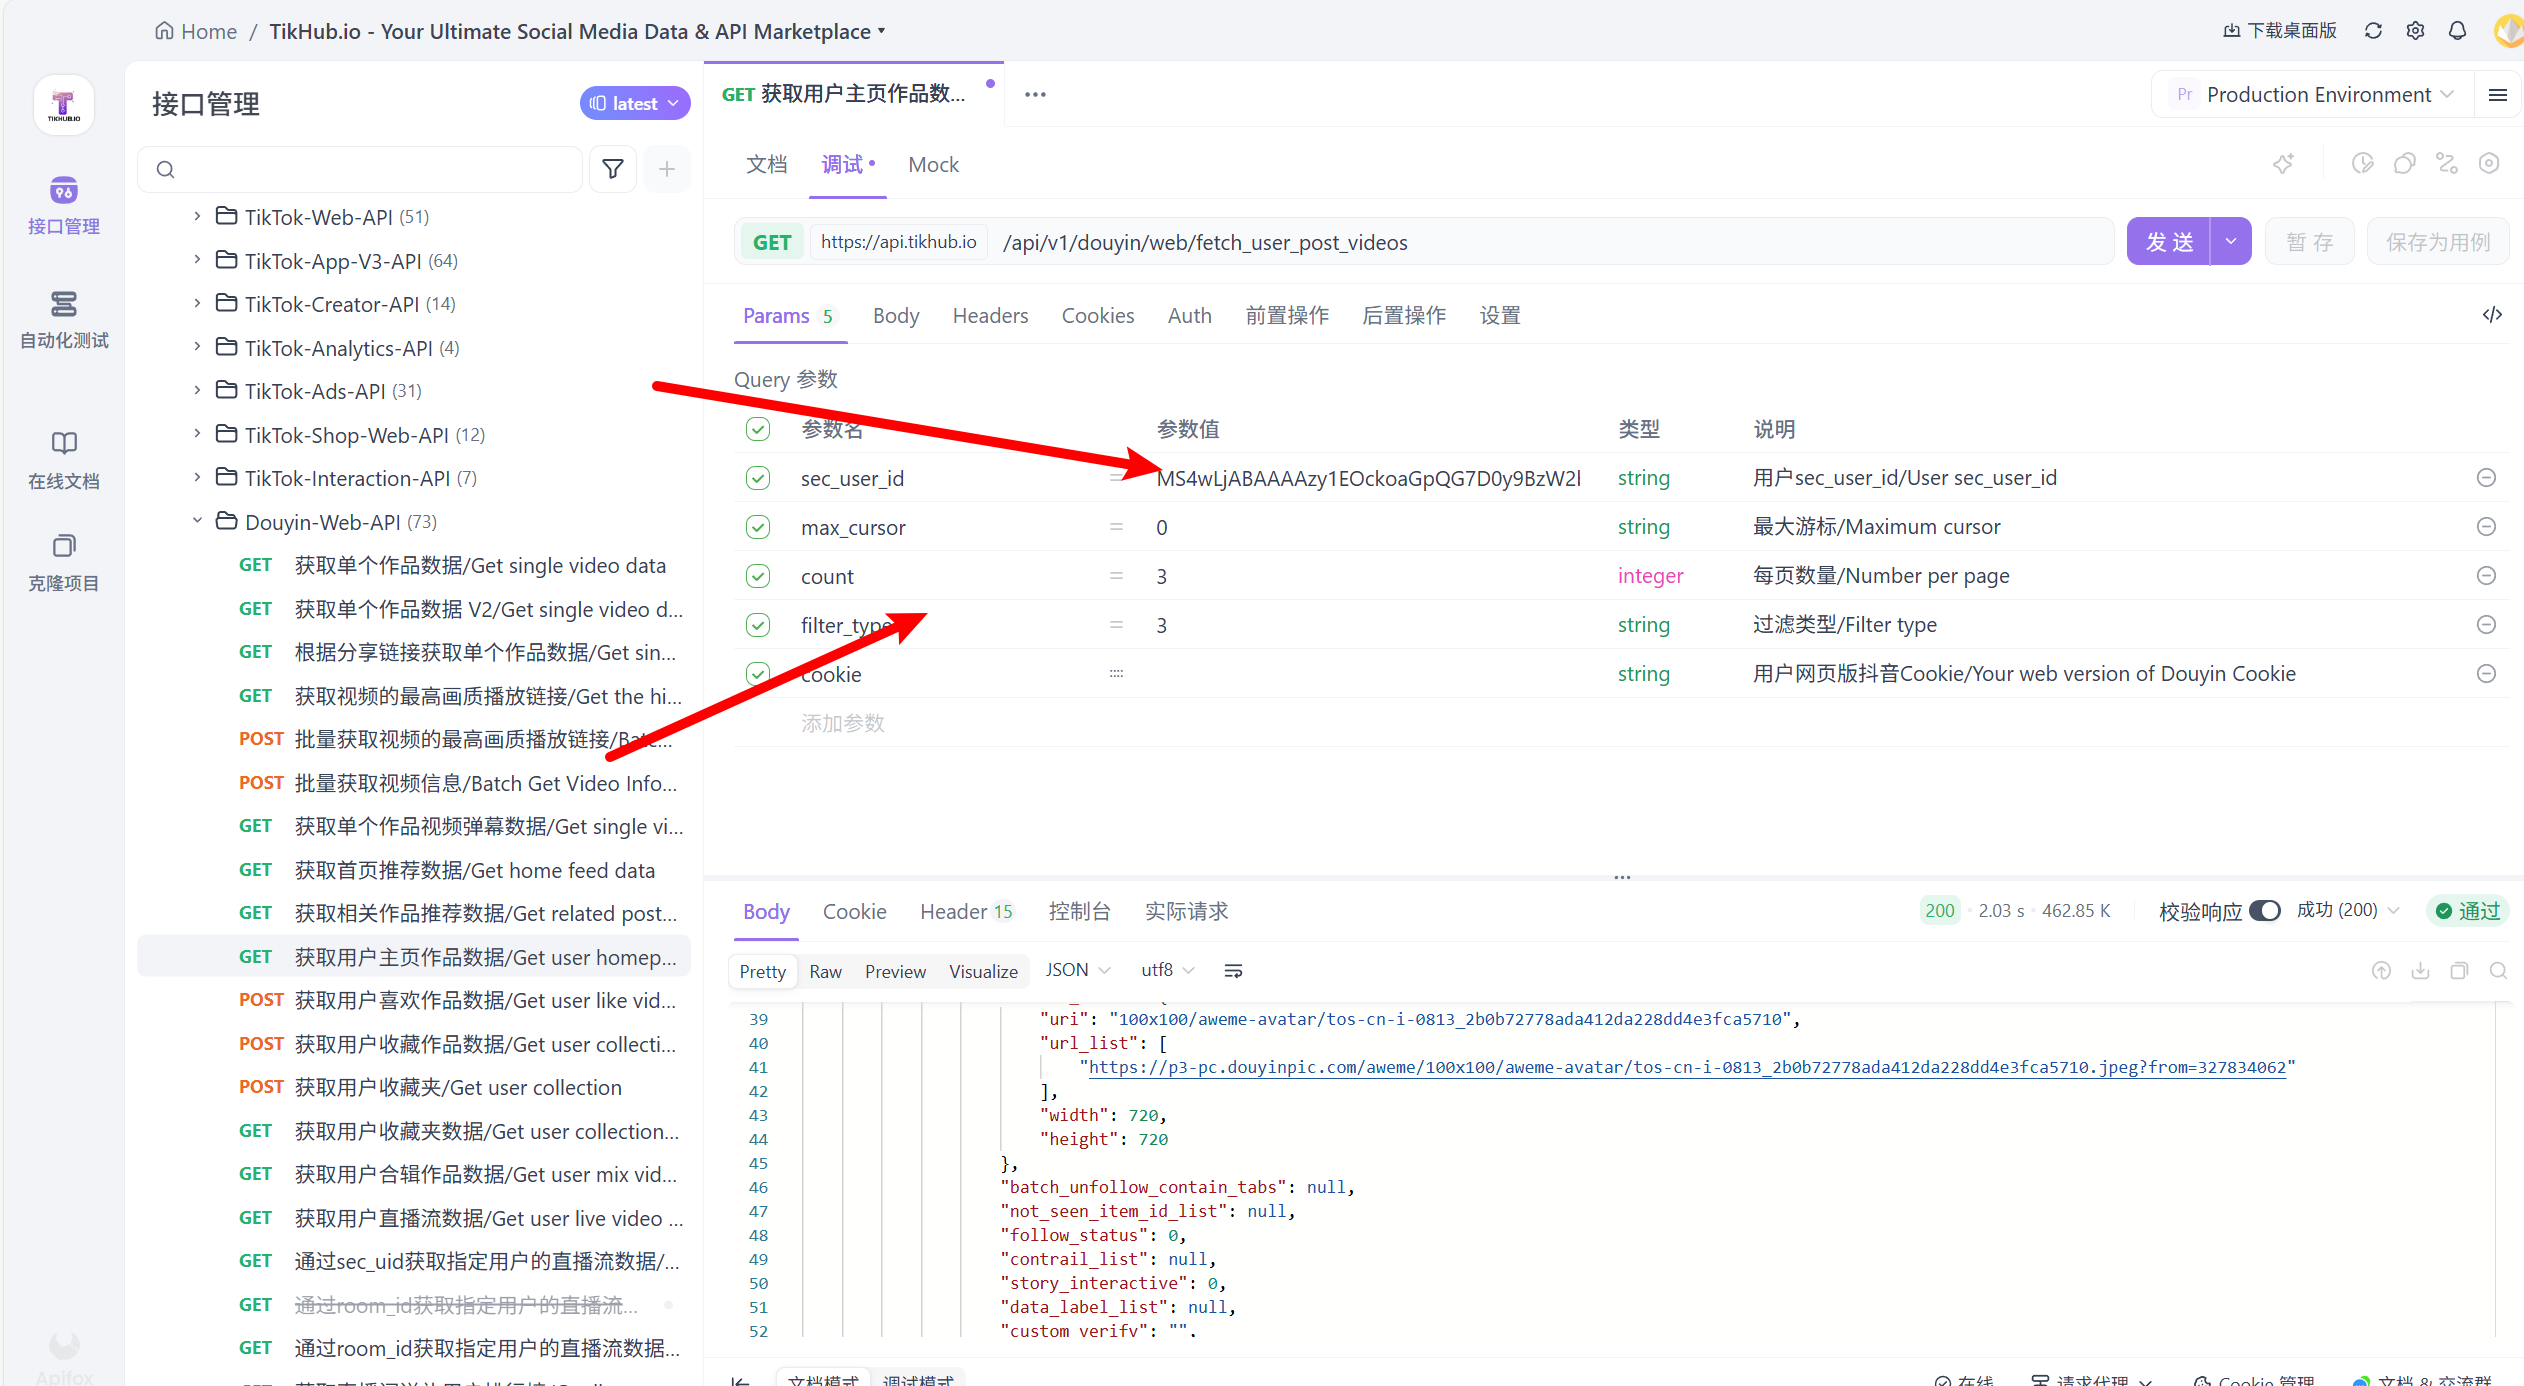Click the download response icon
This screenshot has width=2524, height=1386.
[2420, 971]
